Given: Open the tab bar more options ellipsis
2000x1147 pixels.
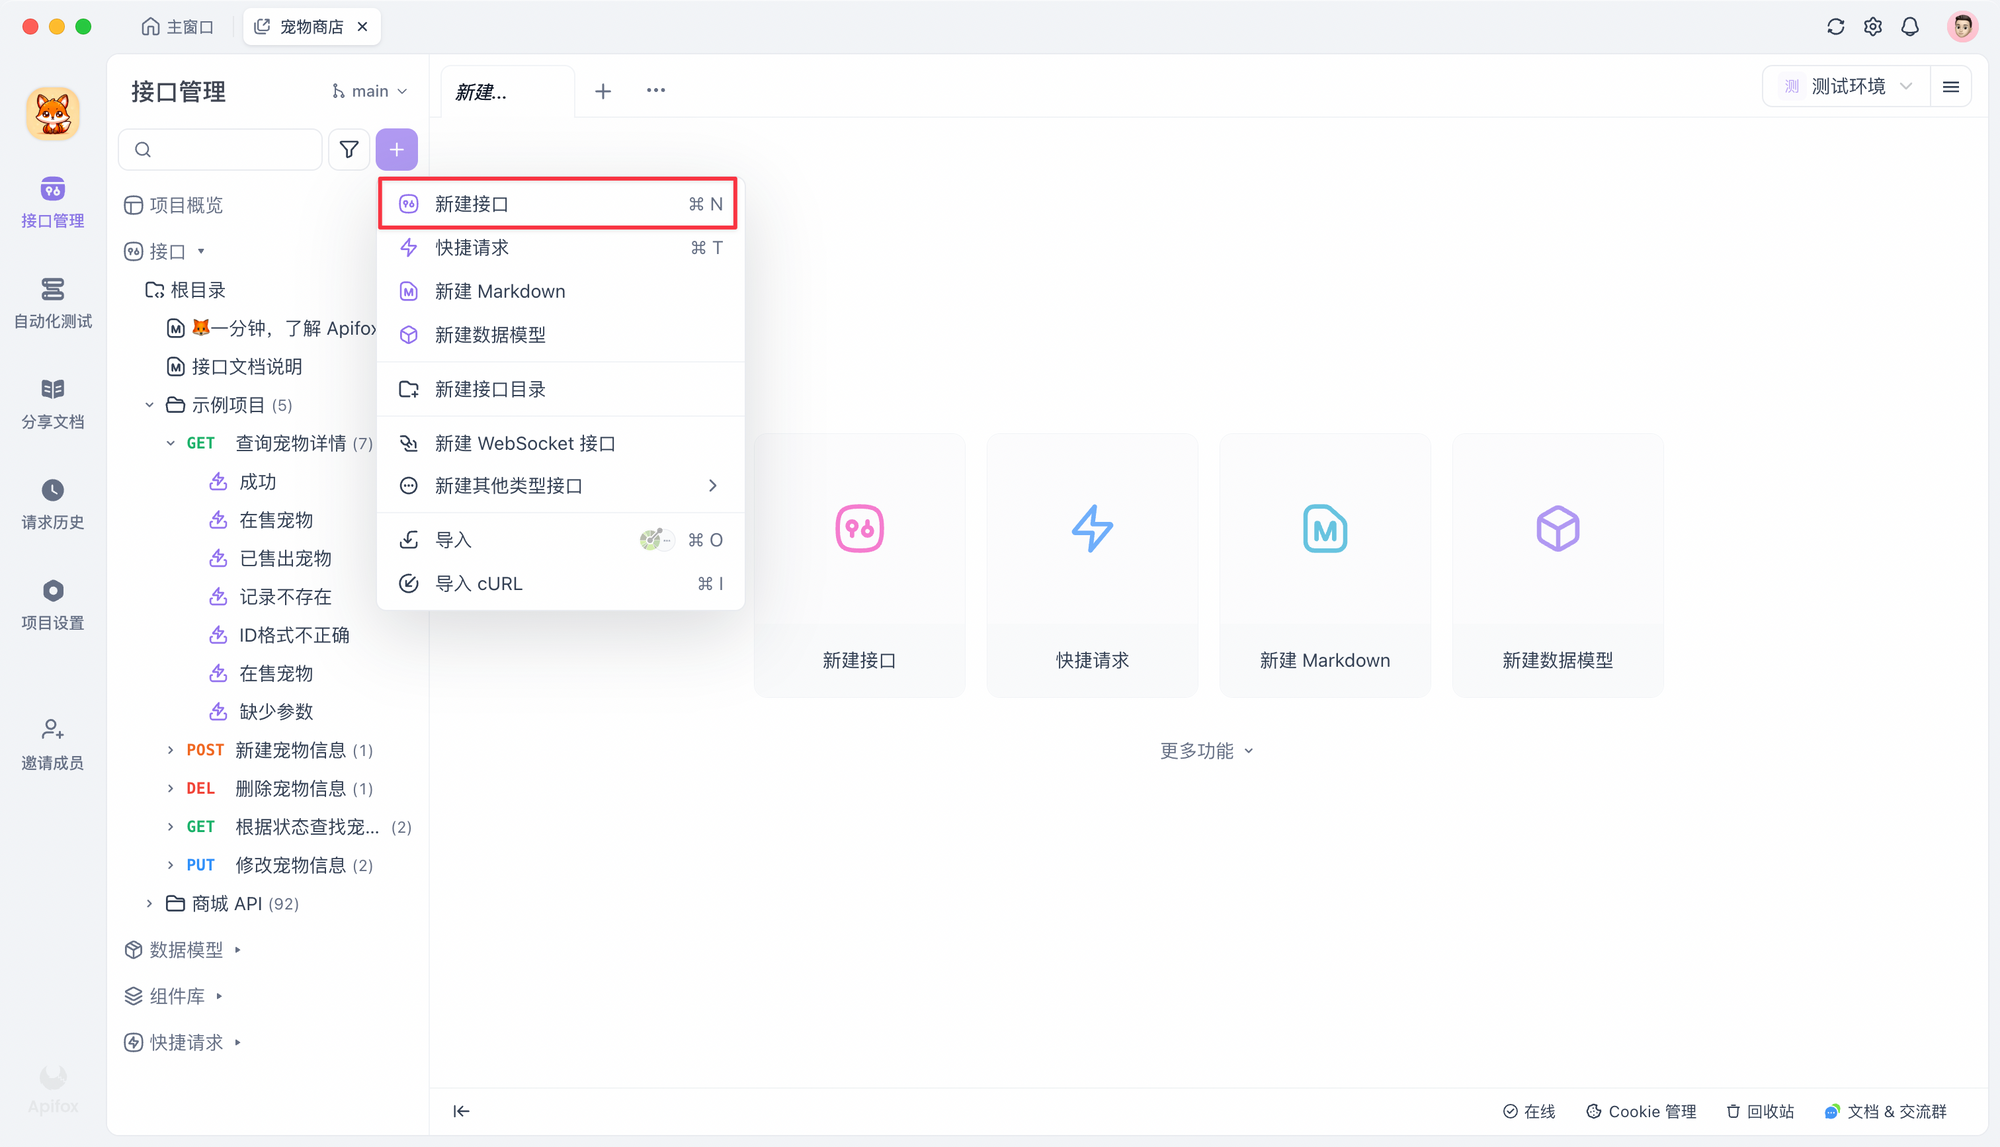Looking at the screenshot, I should (656, 90).
